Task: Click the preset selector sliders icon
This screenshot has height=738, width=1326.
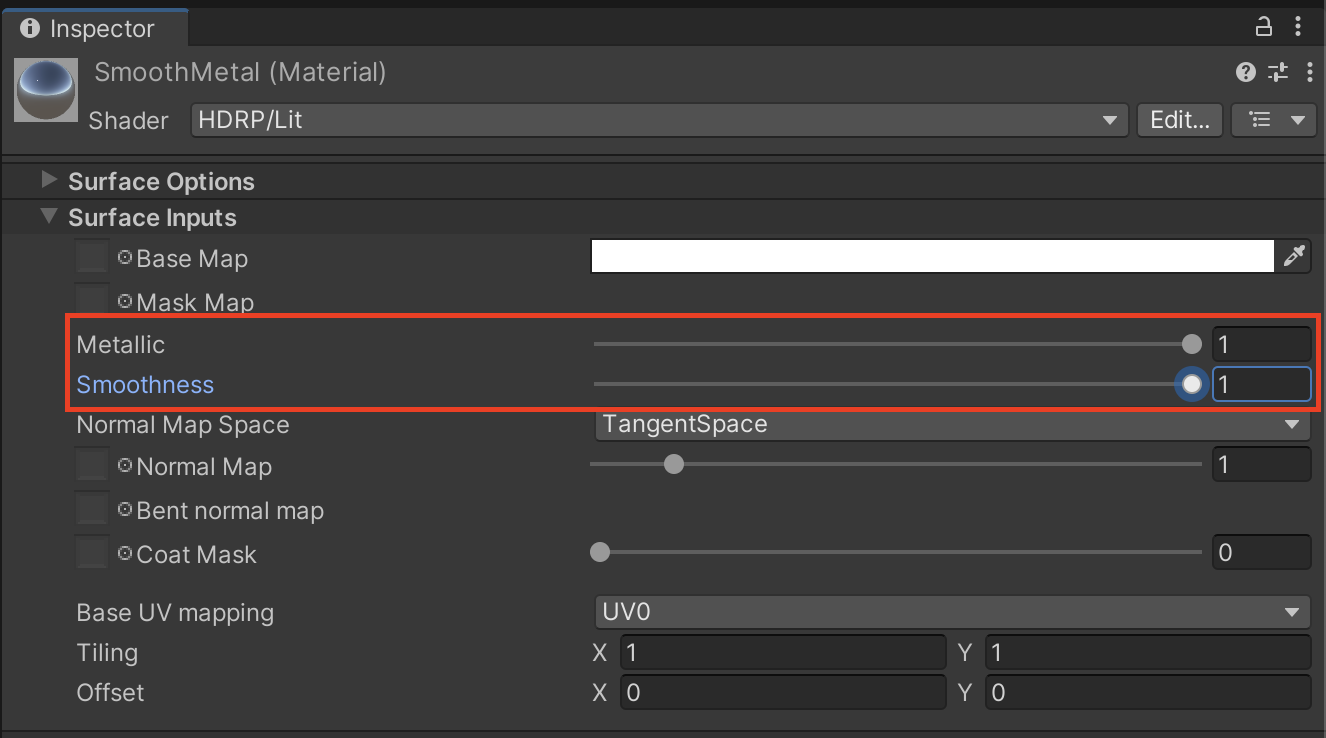Action: [x=1278, y=72]
